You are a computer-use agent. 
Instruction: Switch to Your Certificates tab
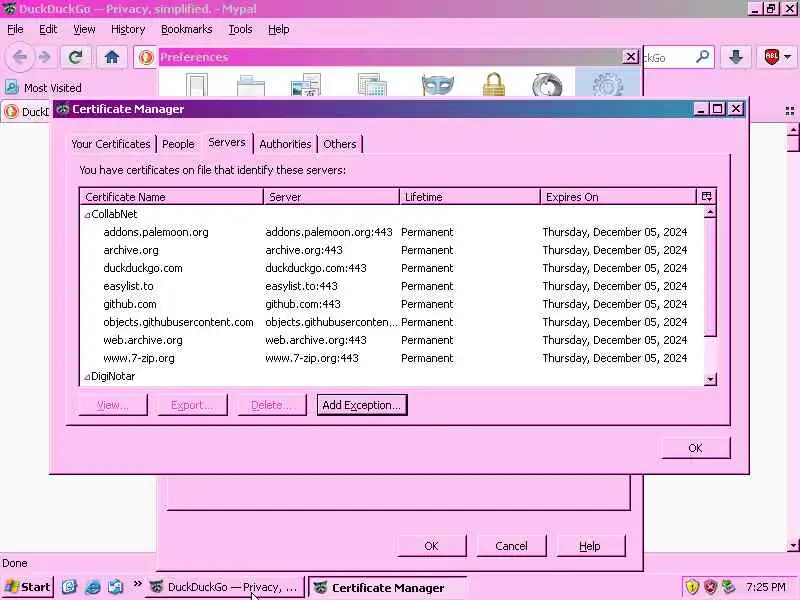click(111, 144)
